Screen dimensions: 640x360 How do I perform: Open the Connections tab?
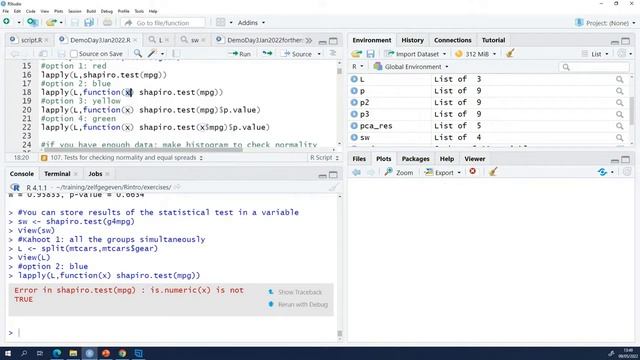click(453, 40)
